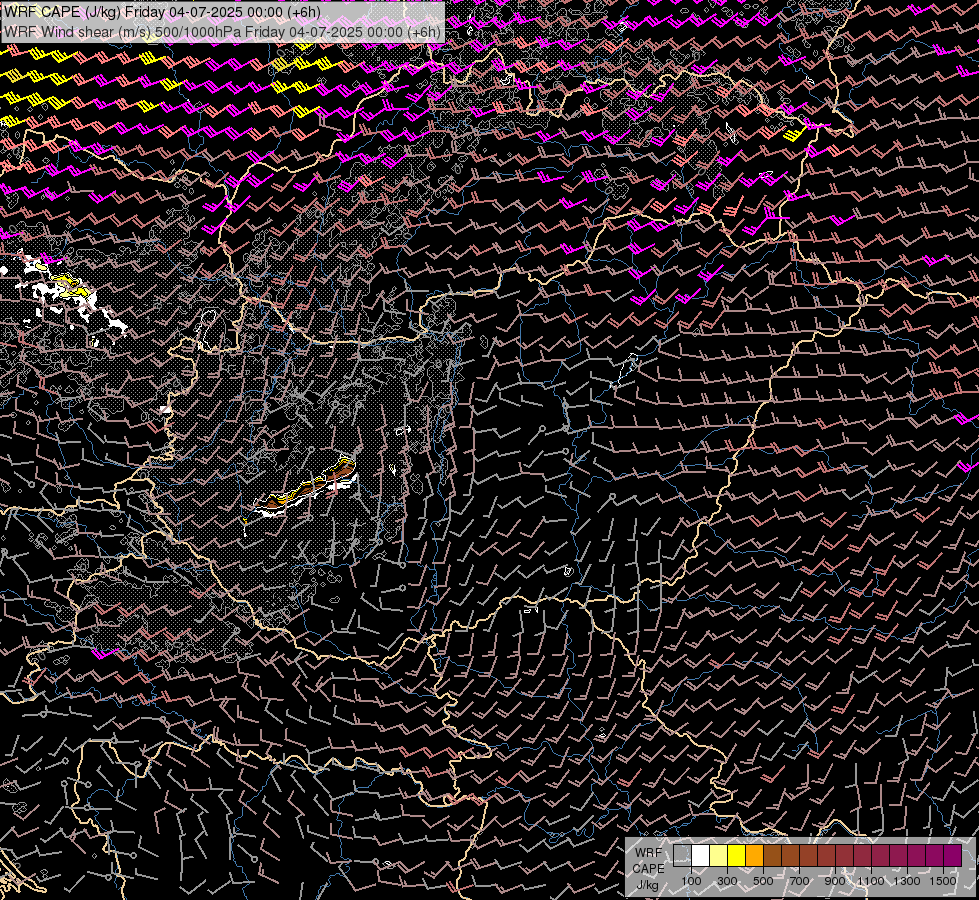979x900 pixels.
Task: Select the white CAPE legend swatch
Action: 700,855
